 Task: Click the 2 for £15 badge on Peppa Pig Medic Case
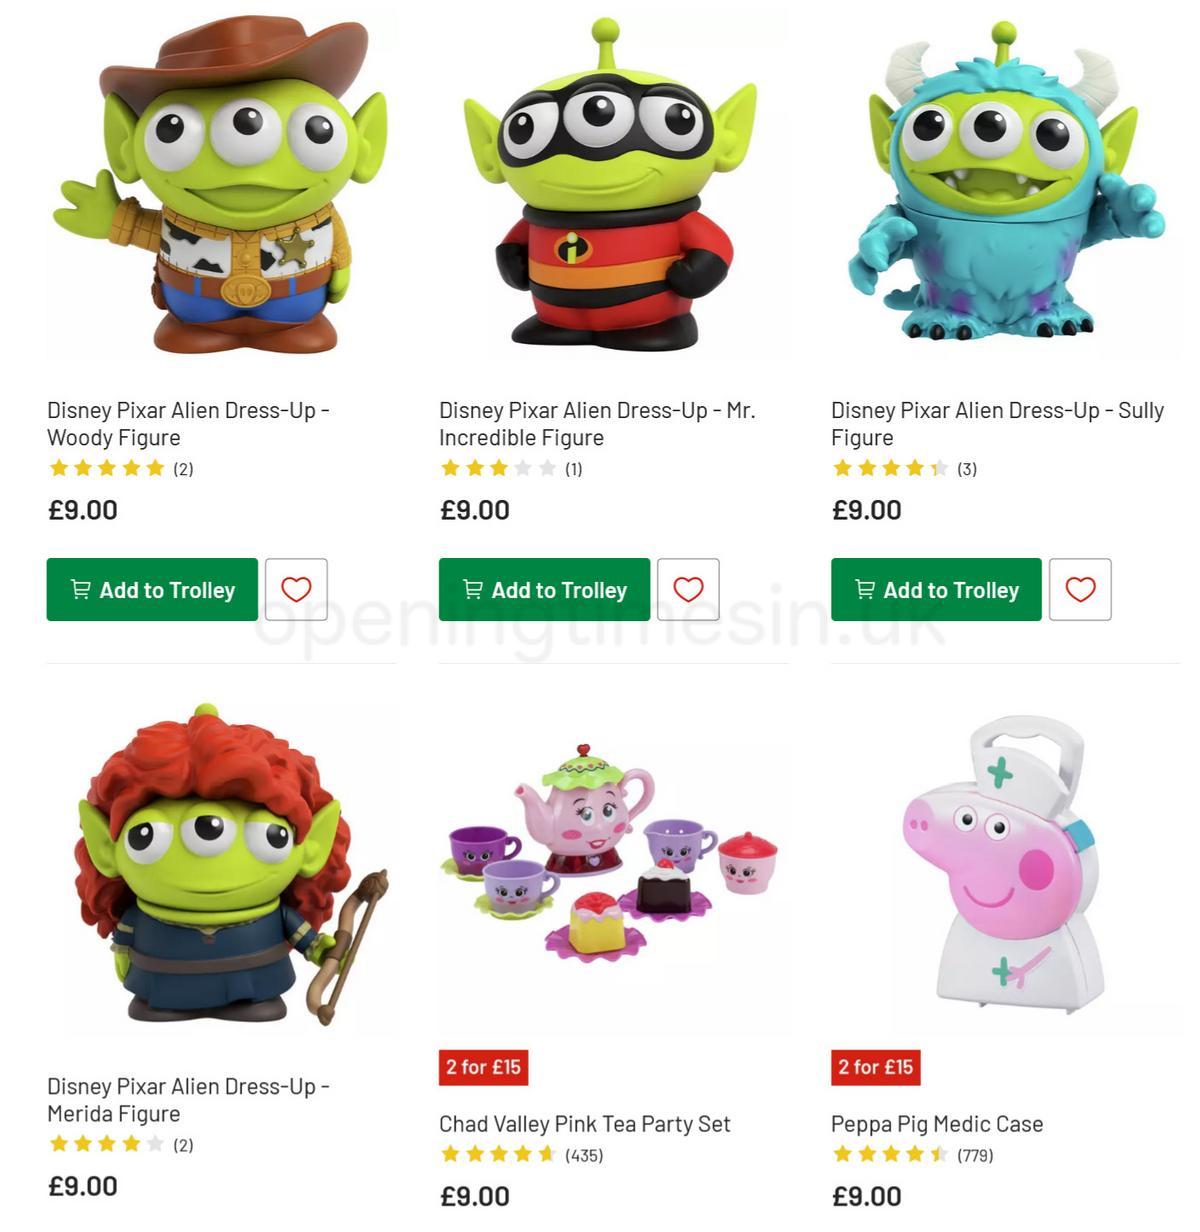(876, 1067)
